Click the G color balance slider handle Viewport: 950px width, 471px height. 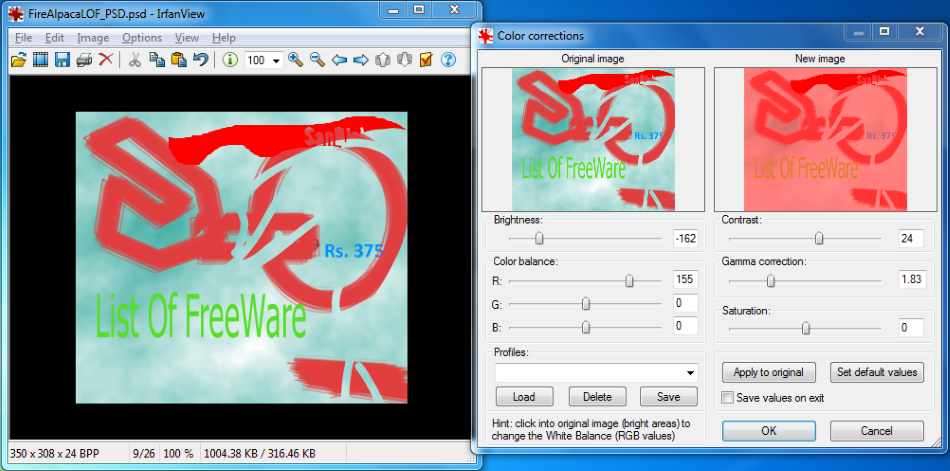[x=586, y=304]
